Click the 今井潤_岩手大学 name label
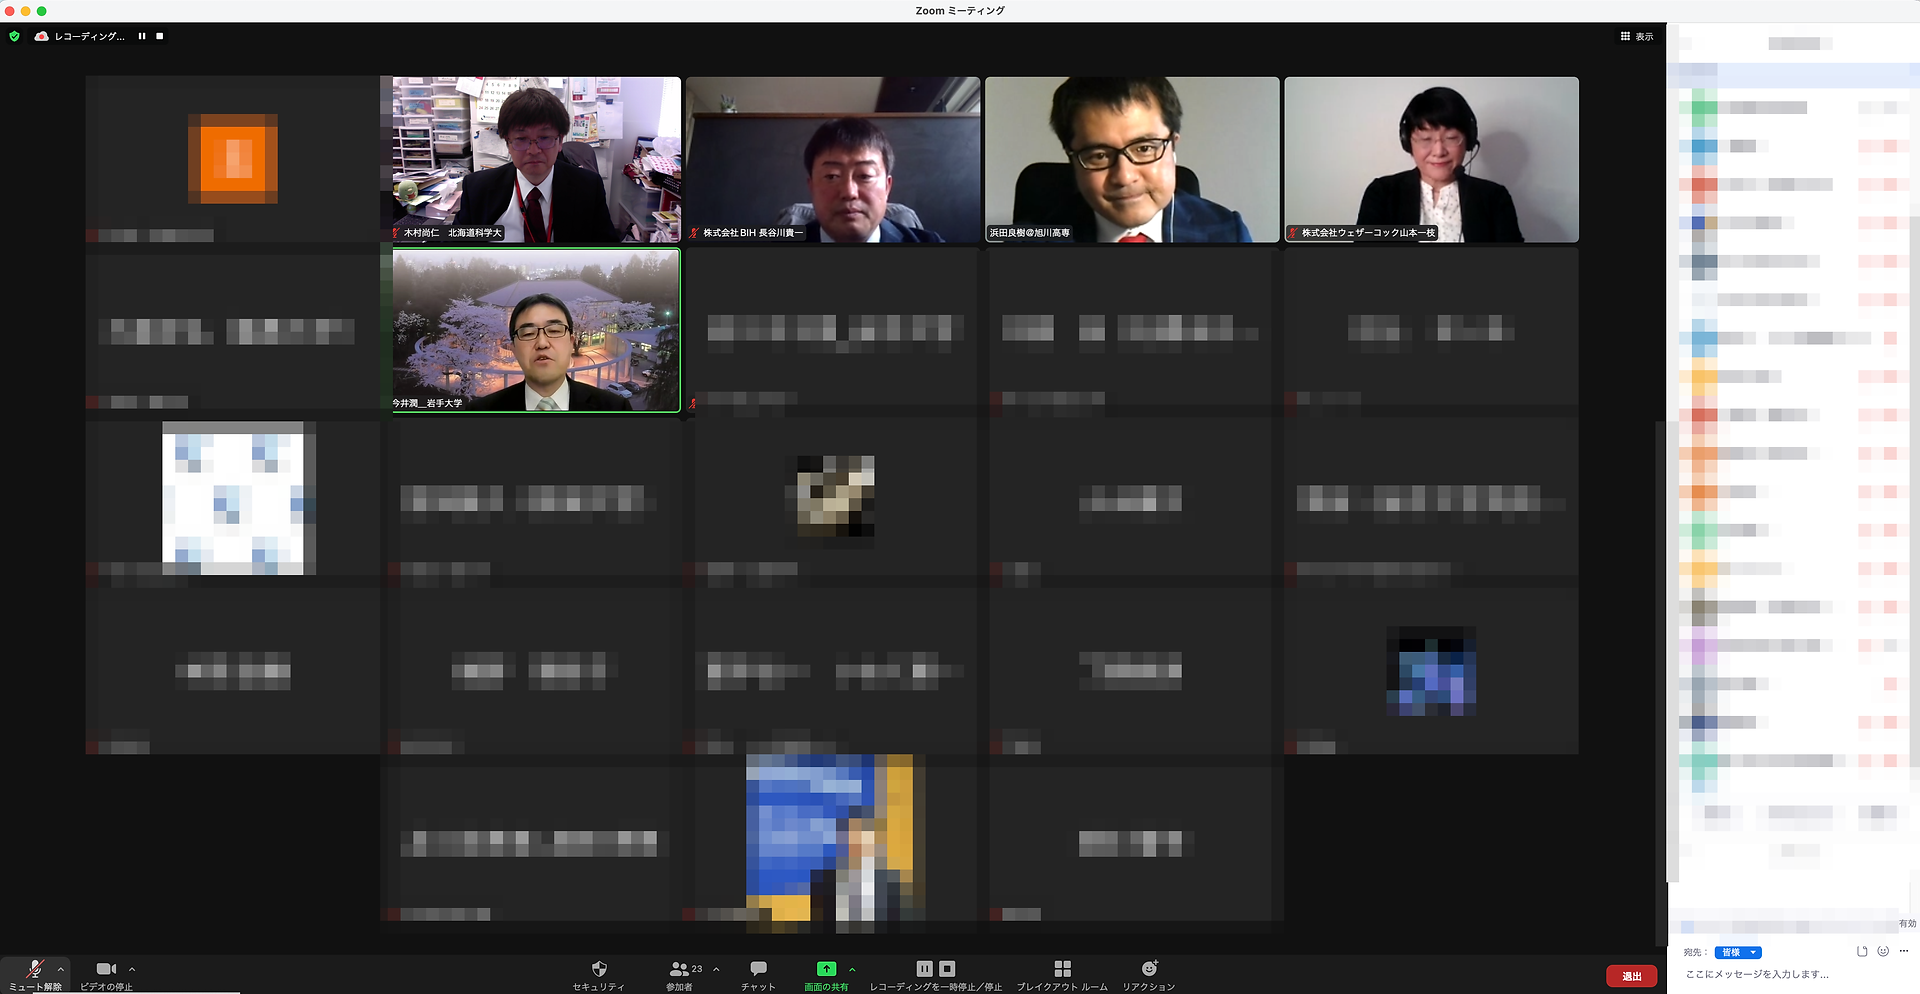 click(x=427, y=404)
